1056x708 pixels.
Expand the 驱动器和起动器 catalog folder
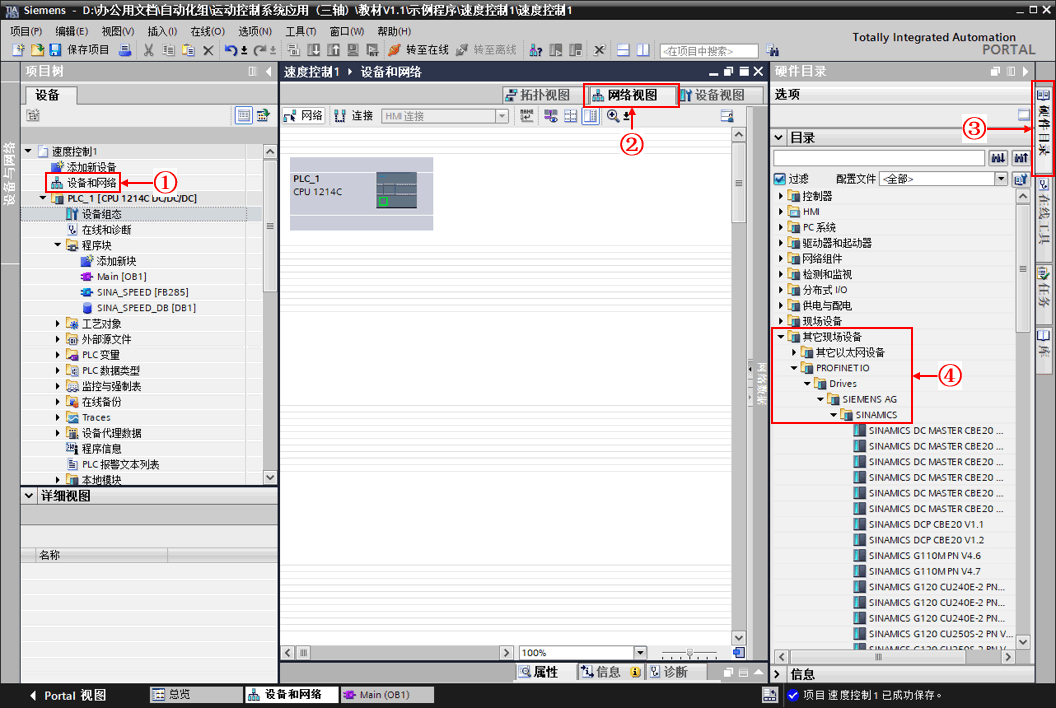tap(781, 243)
